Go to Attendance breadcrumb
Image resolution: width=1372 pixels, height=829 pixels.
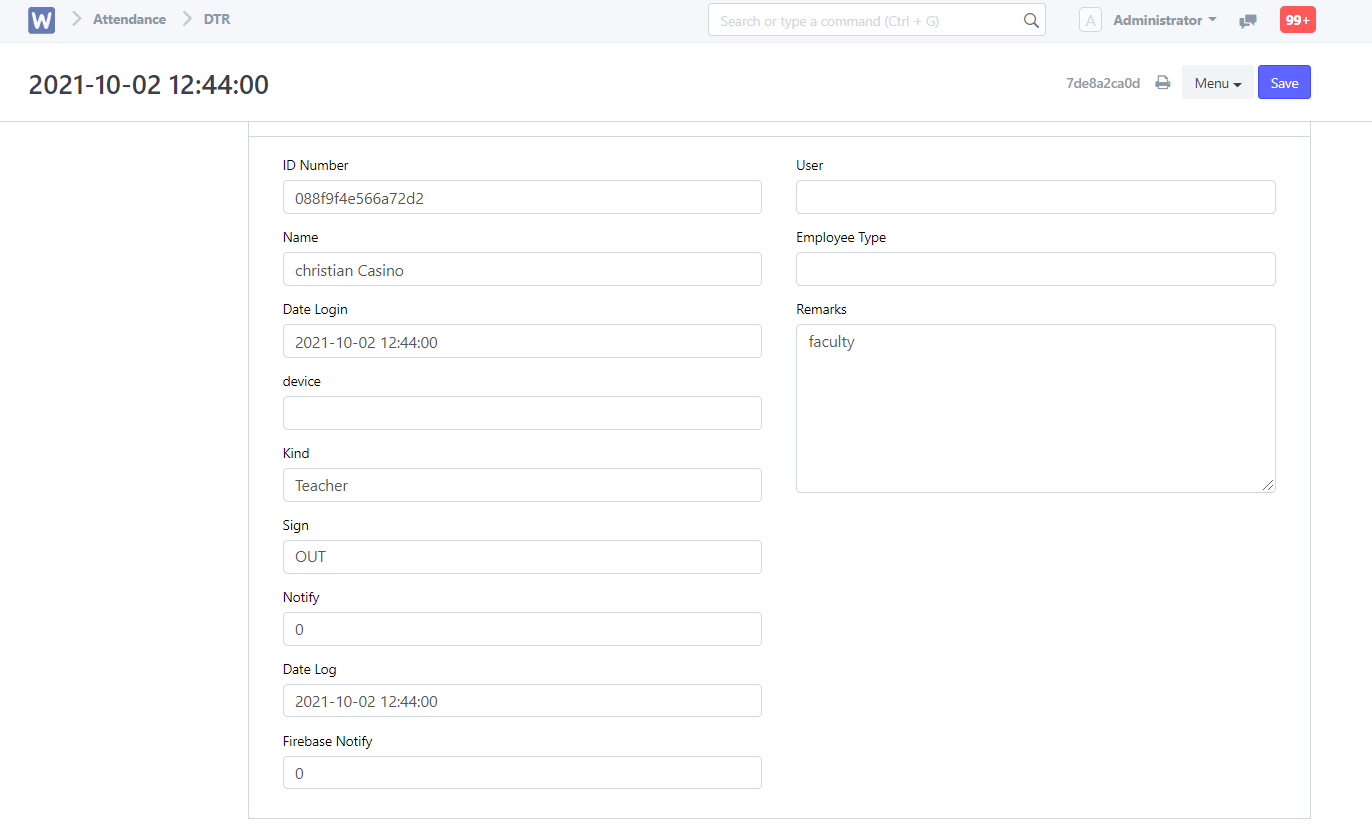[129, 19]
